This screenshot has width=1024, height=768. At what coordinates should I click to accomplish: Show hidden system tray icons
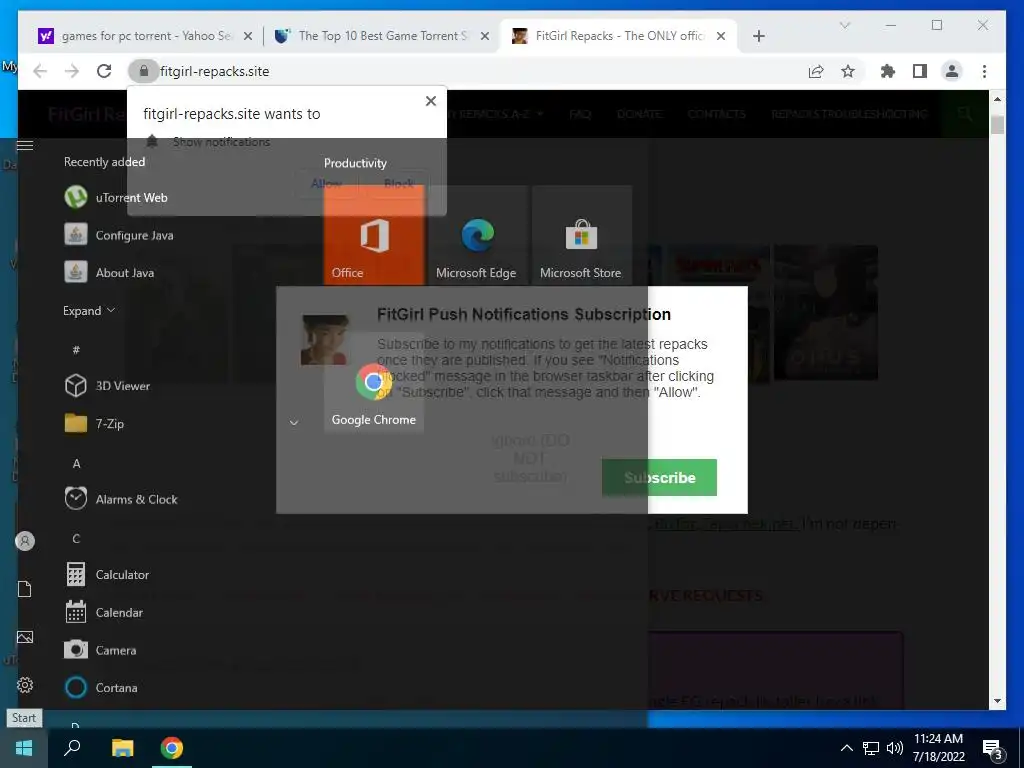point(846,748)
